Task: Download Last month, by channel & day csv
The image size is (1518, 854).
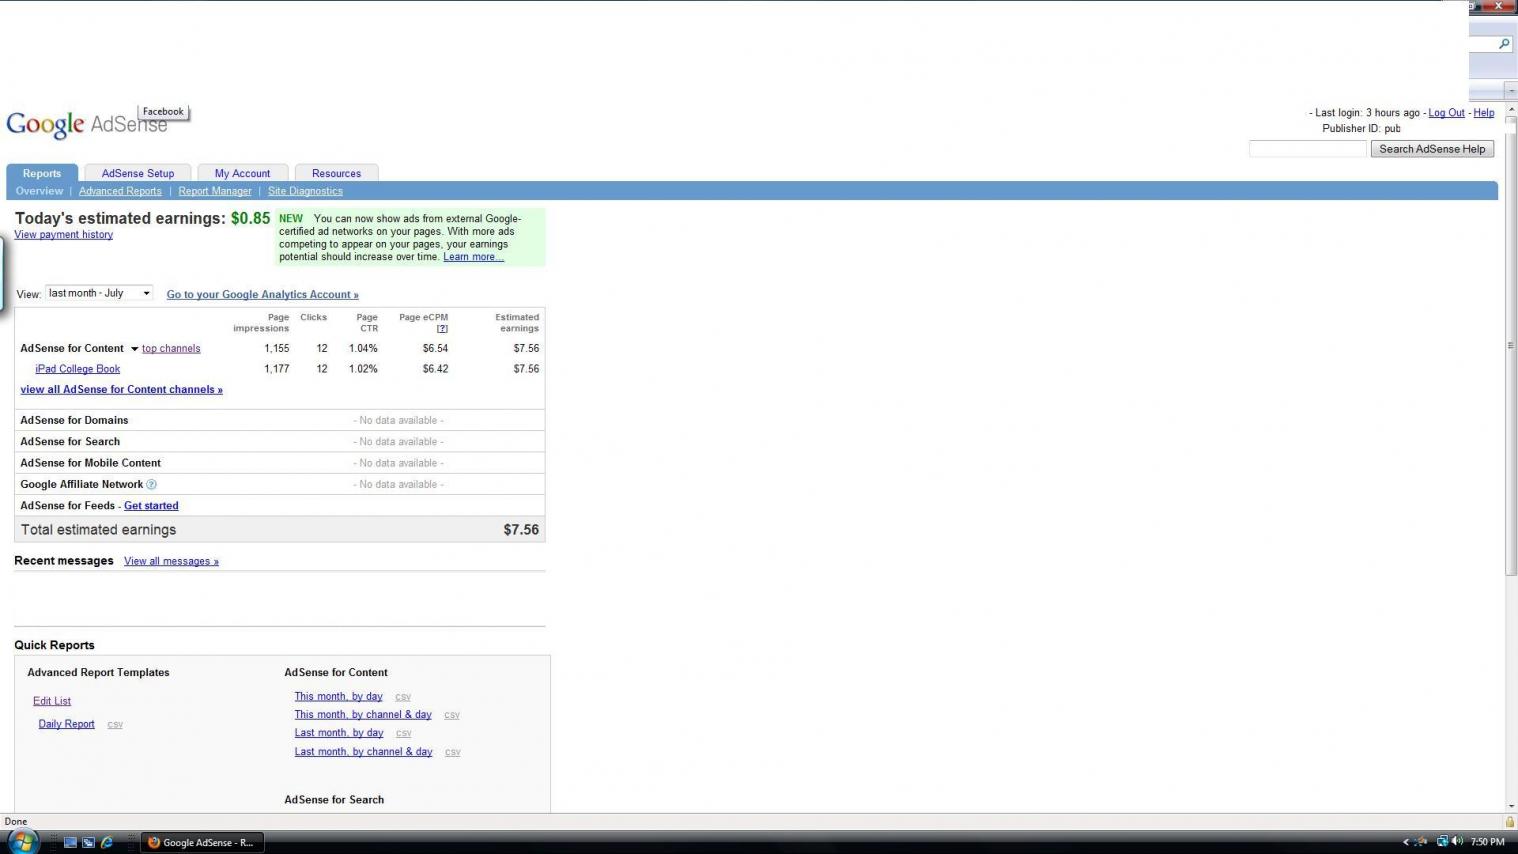Action: click(453, 752)
